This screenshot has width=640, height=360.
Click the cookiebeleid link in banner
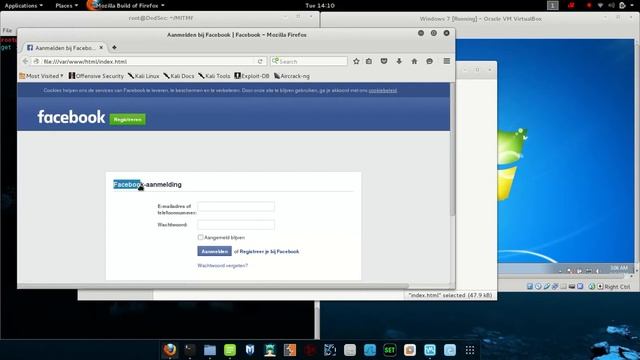tap(382, 90)
